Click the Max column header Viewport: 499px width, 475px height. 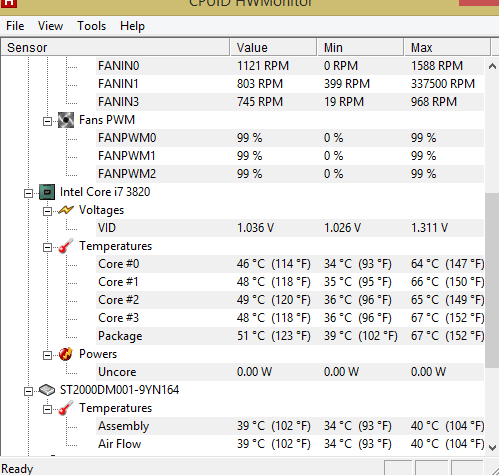(447, 48)
